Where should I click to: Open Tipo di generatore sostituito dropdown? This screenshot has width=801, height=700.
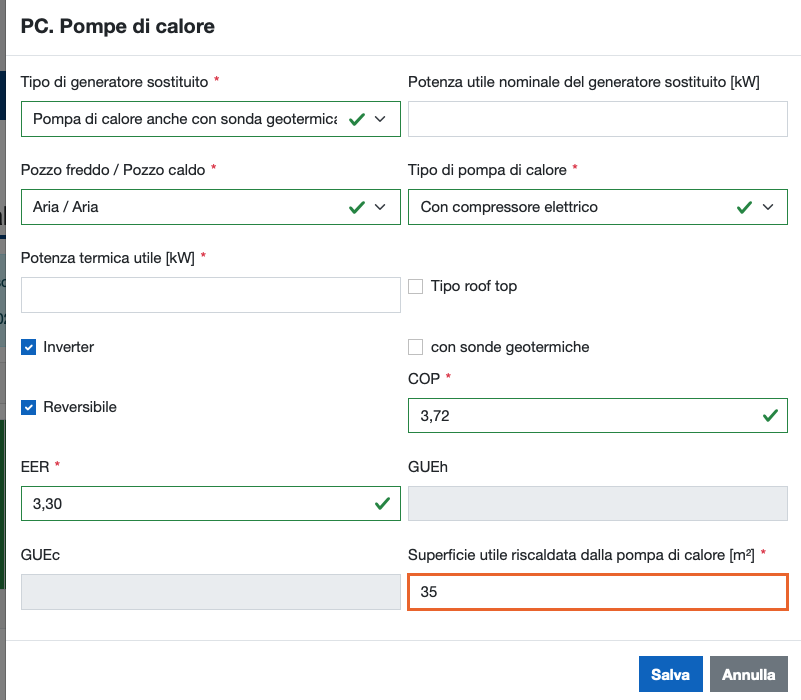[380, 119]
